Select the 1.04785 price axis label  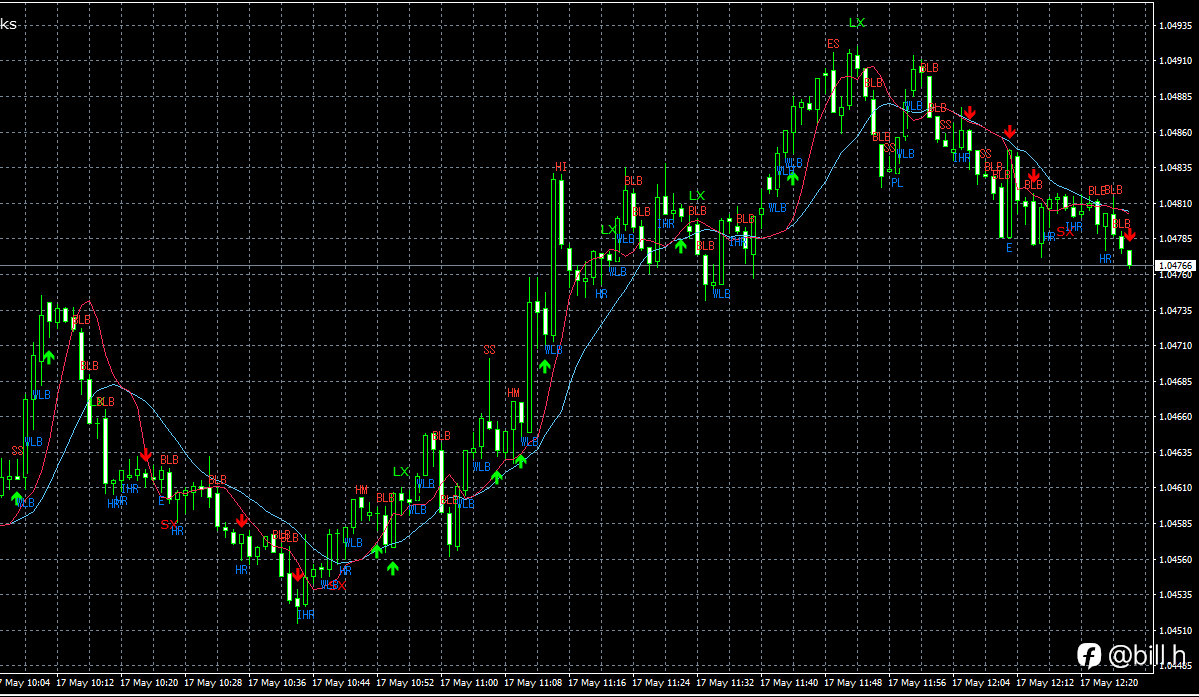(x=1176, y=238)
